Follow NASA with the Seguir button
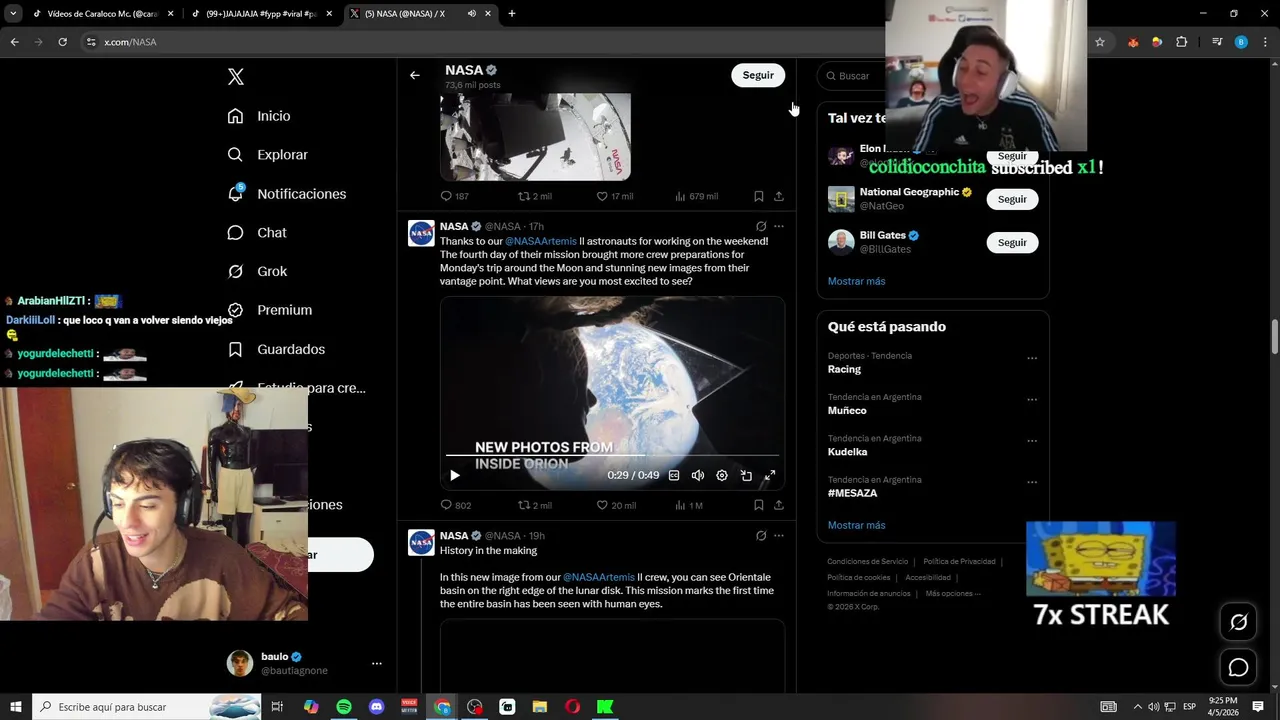Image resolution: width=1280 pixels, height=720 pixels. 758,75
